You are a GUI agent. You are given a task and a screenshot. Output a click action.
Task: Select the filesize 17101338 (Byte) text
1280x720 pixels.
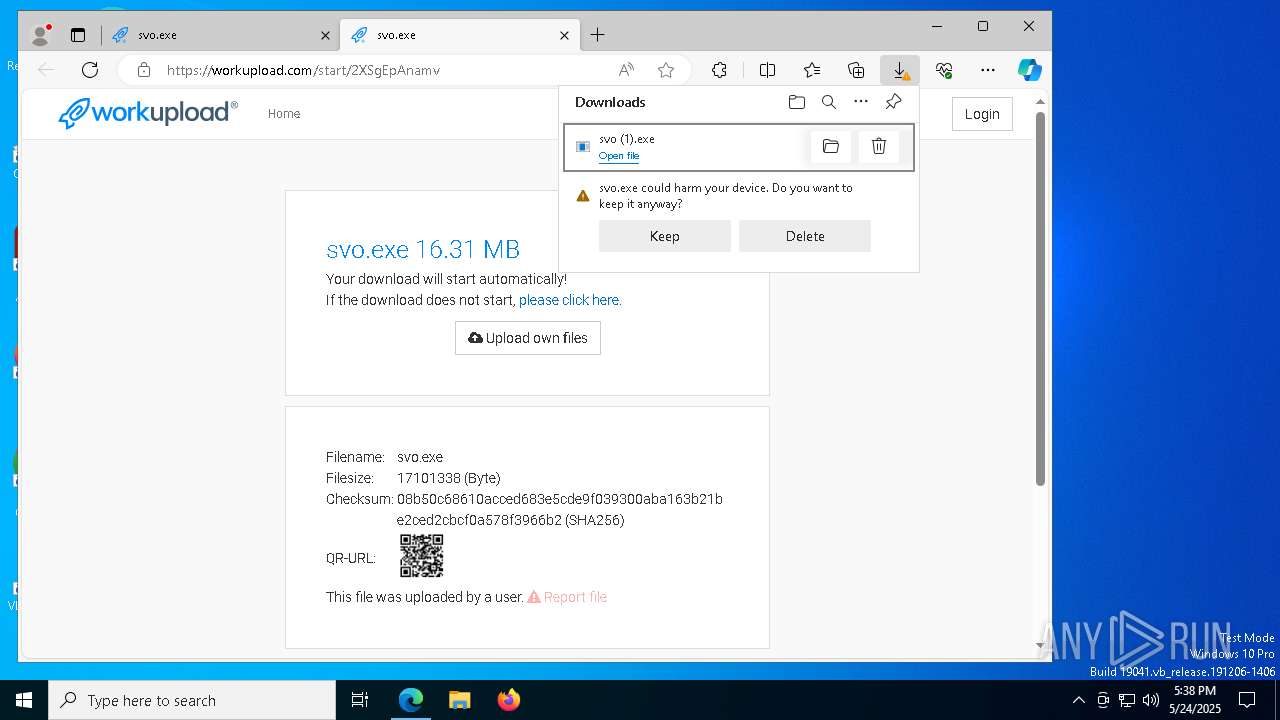[449, 478]
